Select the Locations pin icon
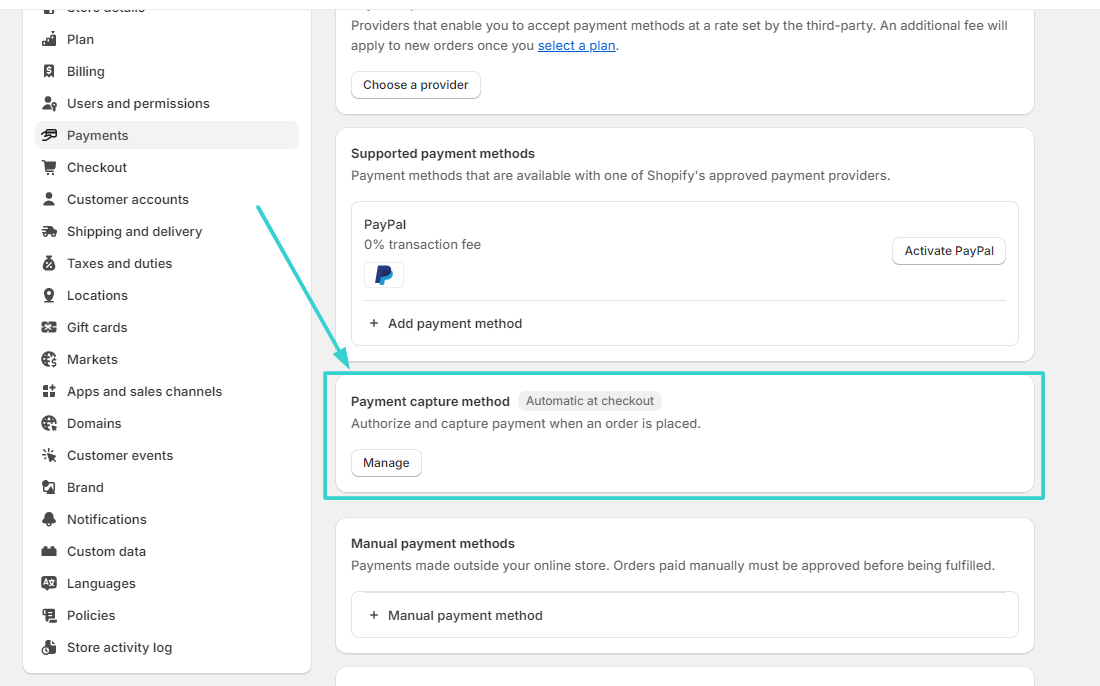Screen dimensions: 1100x686 pos(49,295)
